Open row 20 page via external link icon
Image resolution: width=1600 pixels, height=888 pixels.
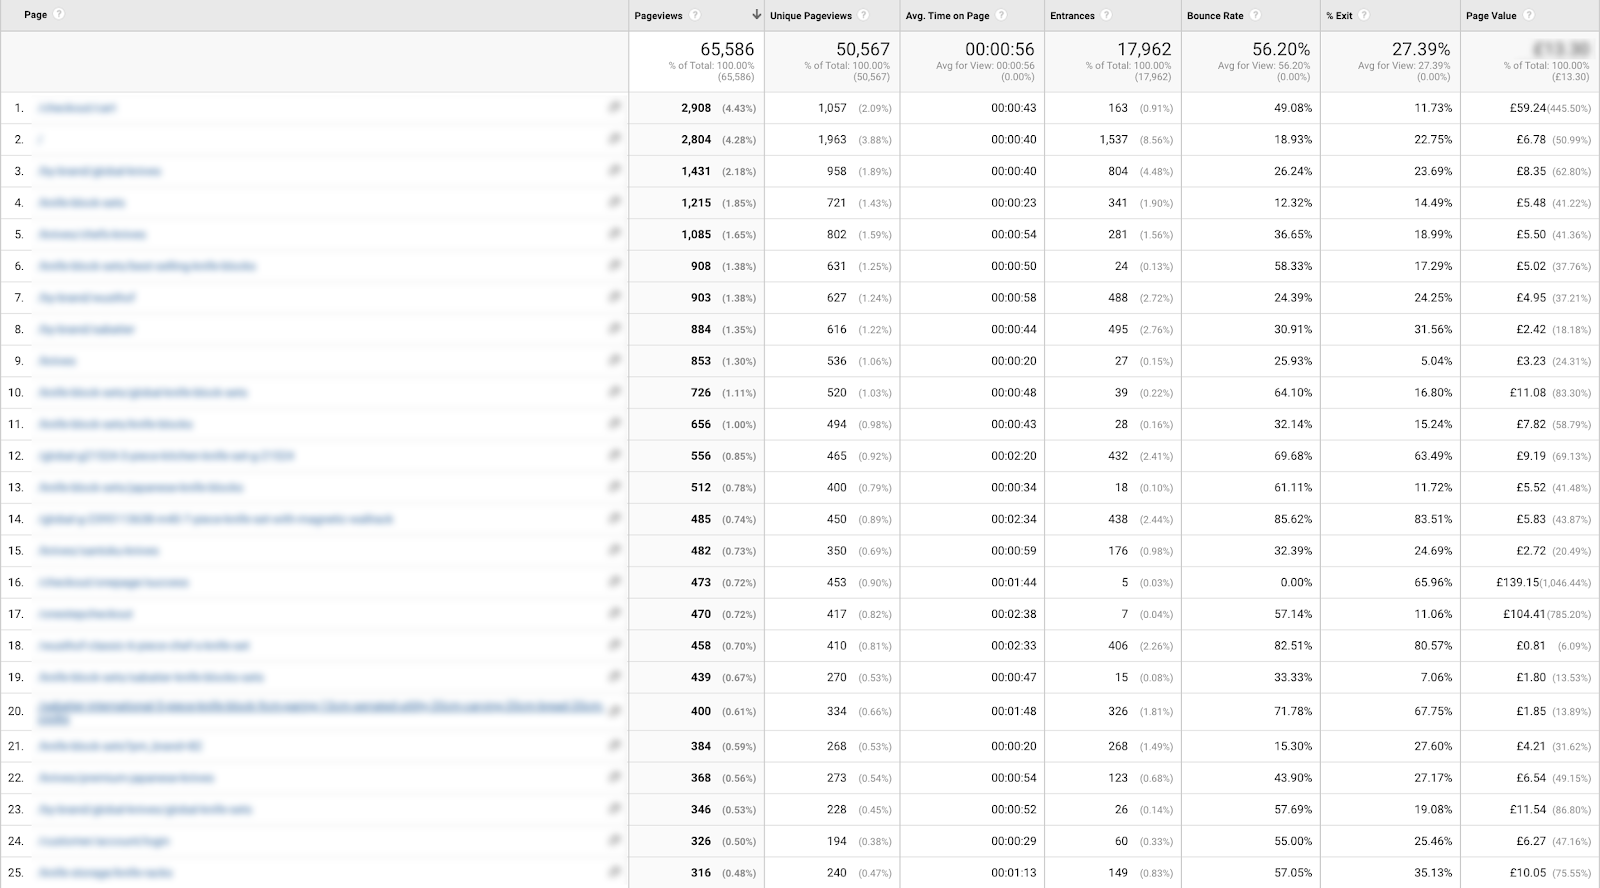614,711
